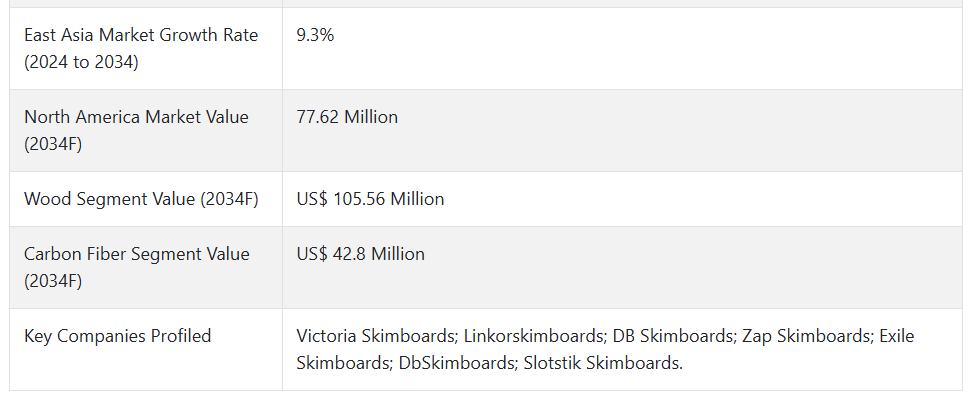Select the 77.62 Million value cell
The height and width of the screenshot is (393, 970).
[x=347, y=117]
